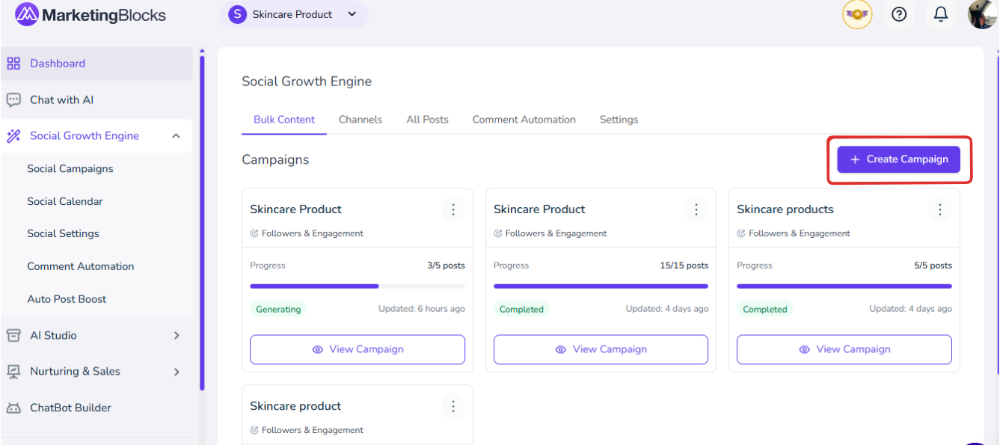
Task: Open Social Calendar in the sidebar
Action: point(65,202)
